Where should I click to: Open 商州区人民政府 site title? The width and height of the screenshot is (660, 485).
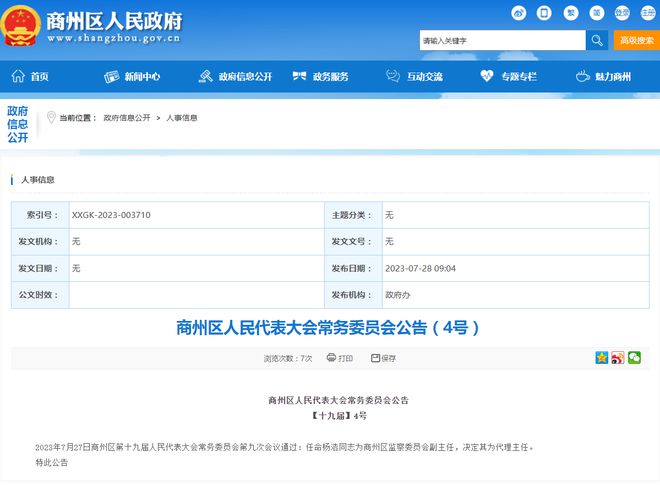114,21
